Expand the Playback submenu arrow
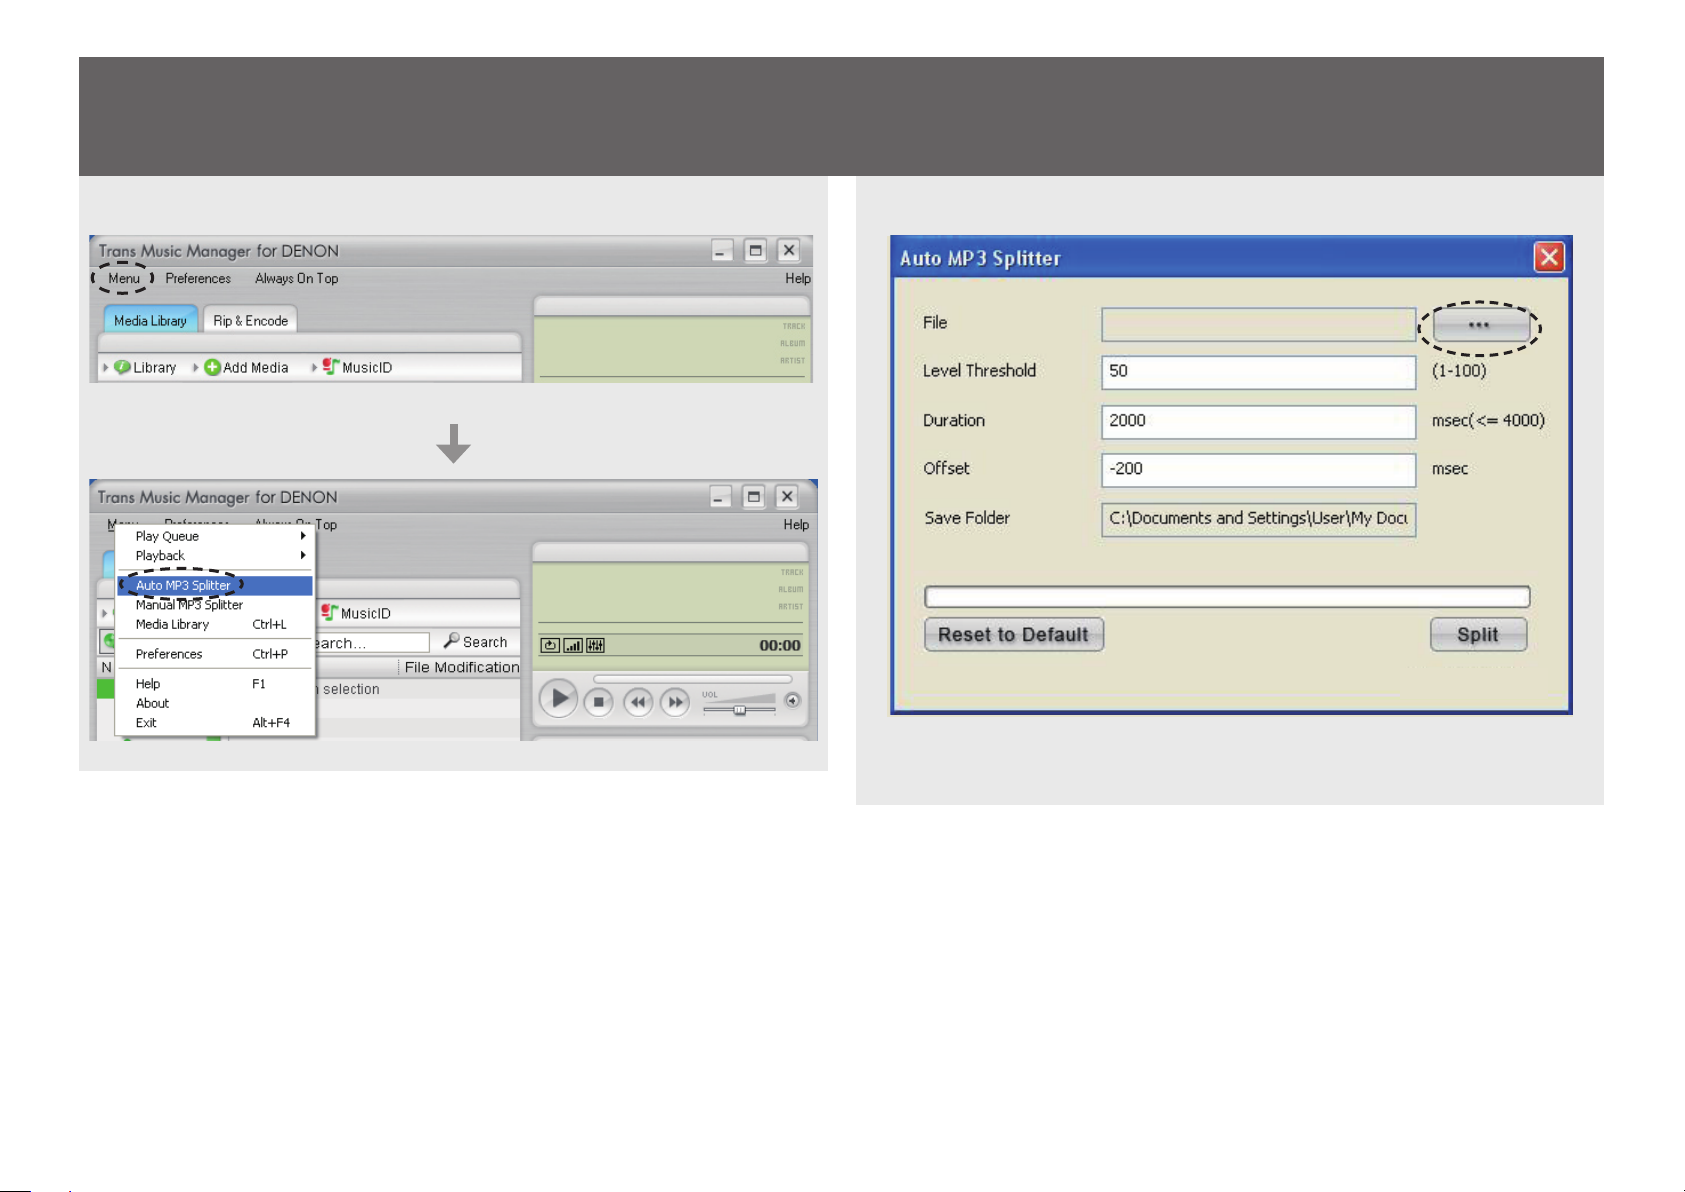 [x=302, y=556]
